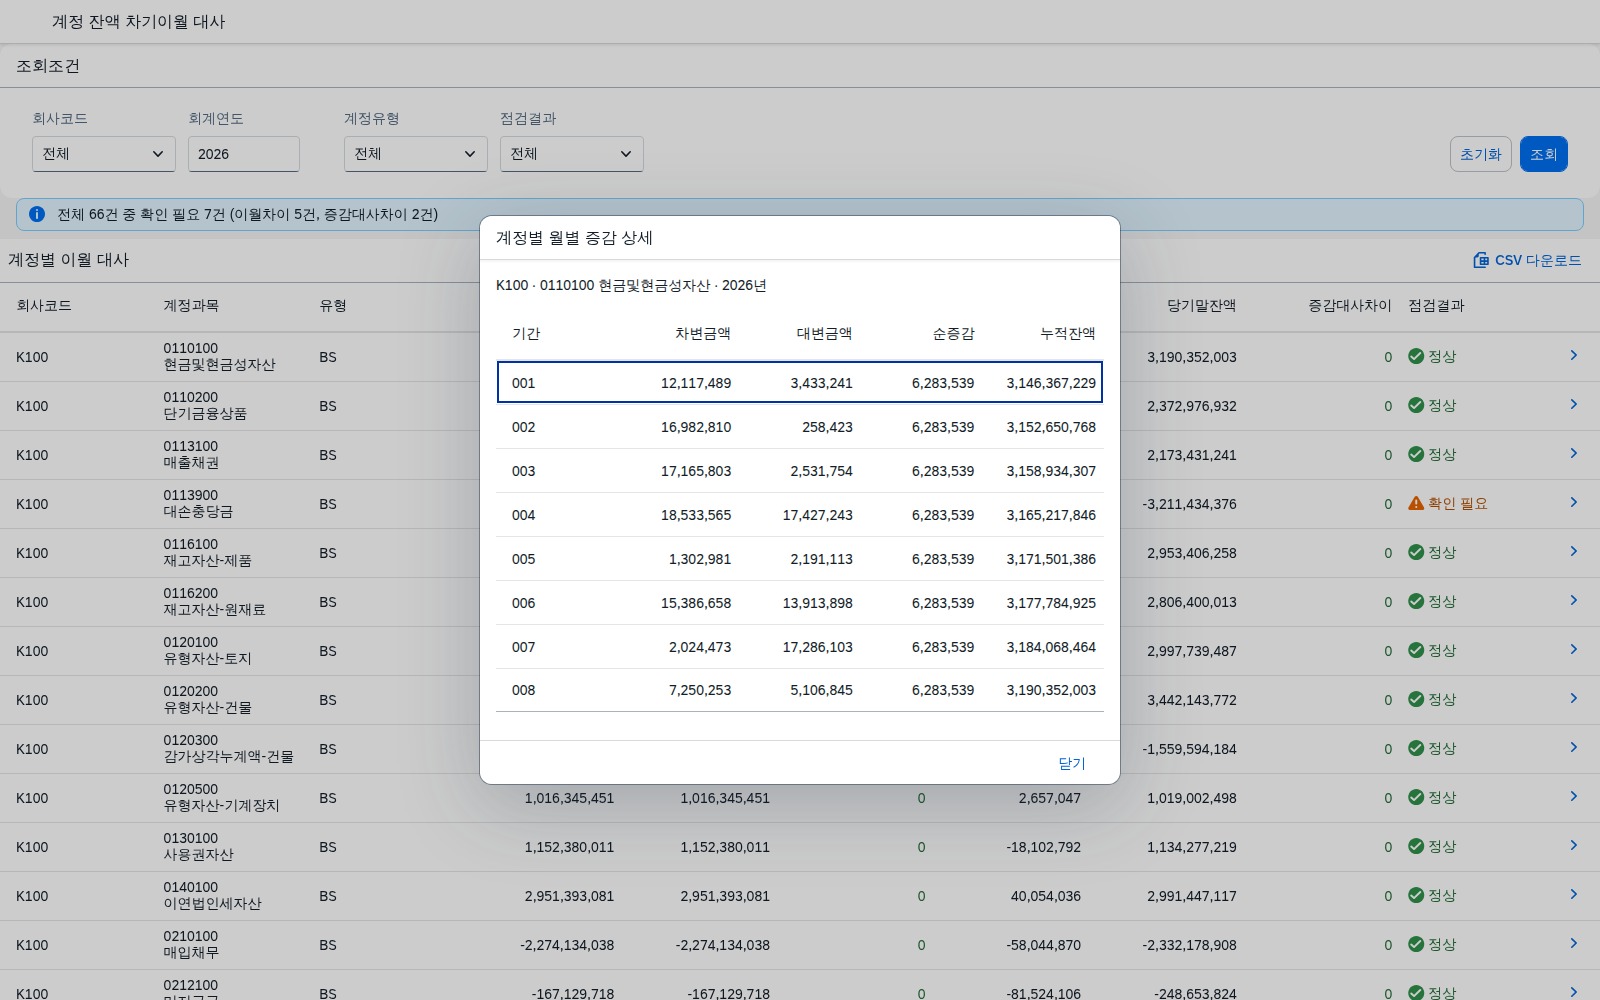
Task: Click the 당기말잔액 table column header
Action: [1202, 306]
